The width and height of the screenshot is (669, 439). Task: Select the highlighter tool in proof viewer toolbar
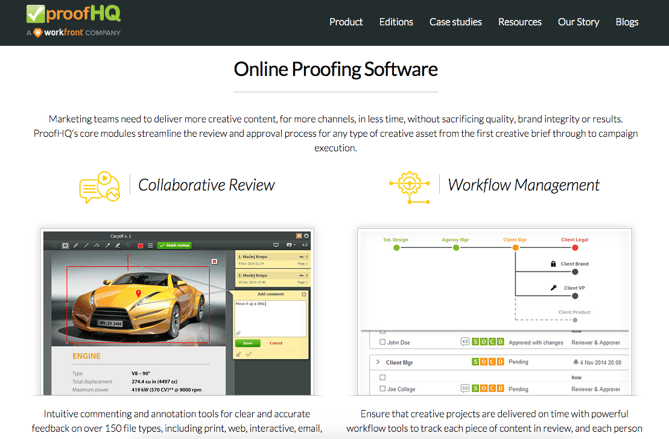click(118, 245)
